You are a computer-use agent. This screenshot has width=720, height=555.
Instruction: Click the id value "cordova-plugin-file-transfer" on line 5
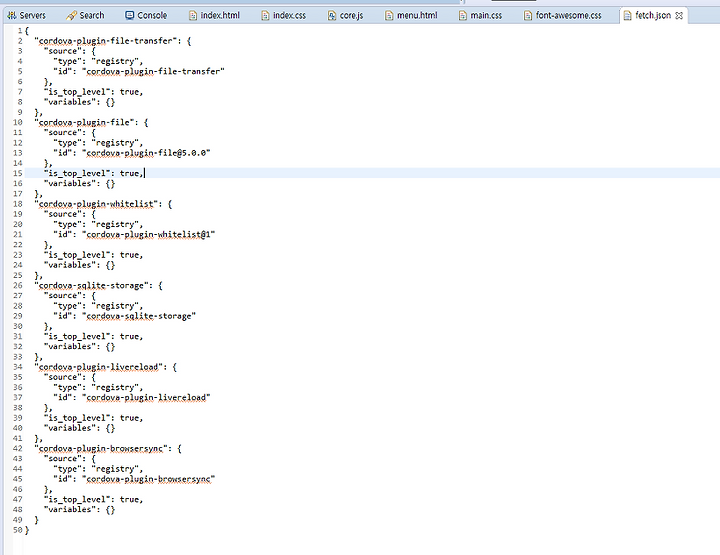pos(153,71)
